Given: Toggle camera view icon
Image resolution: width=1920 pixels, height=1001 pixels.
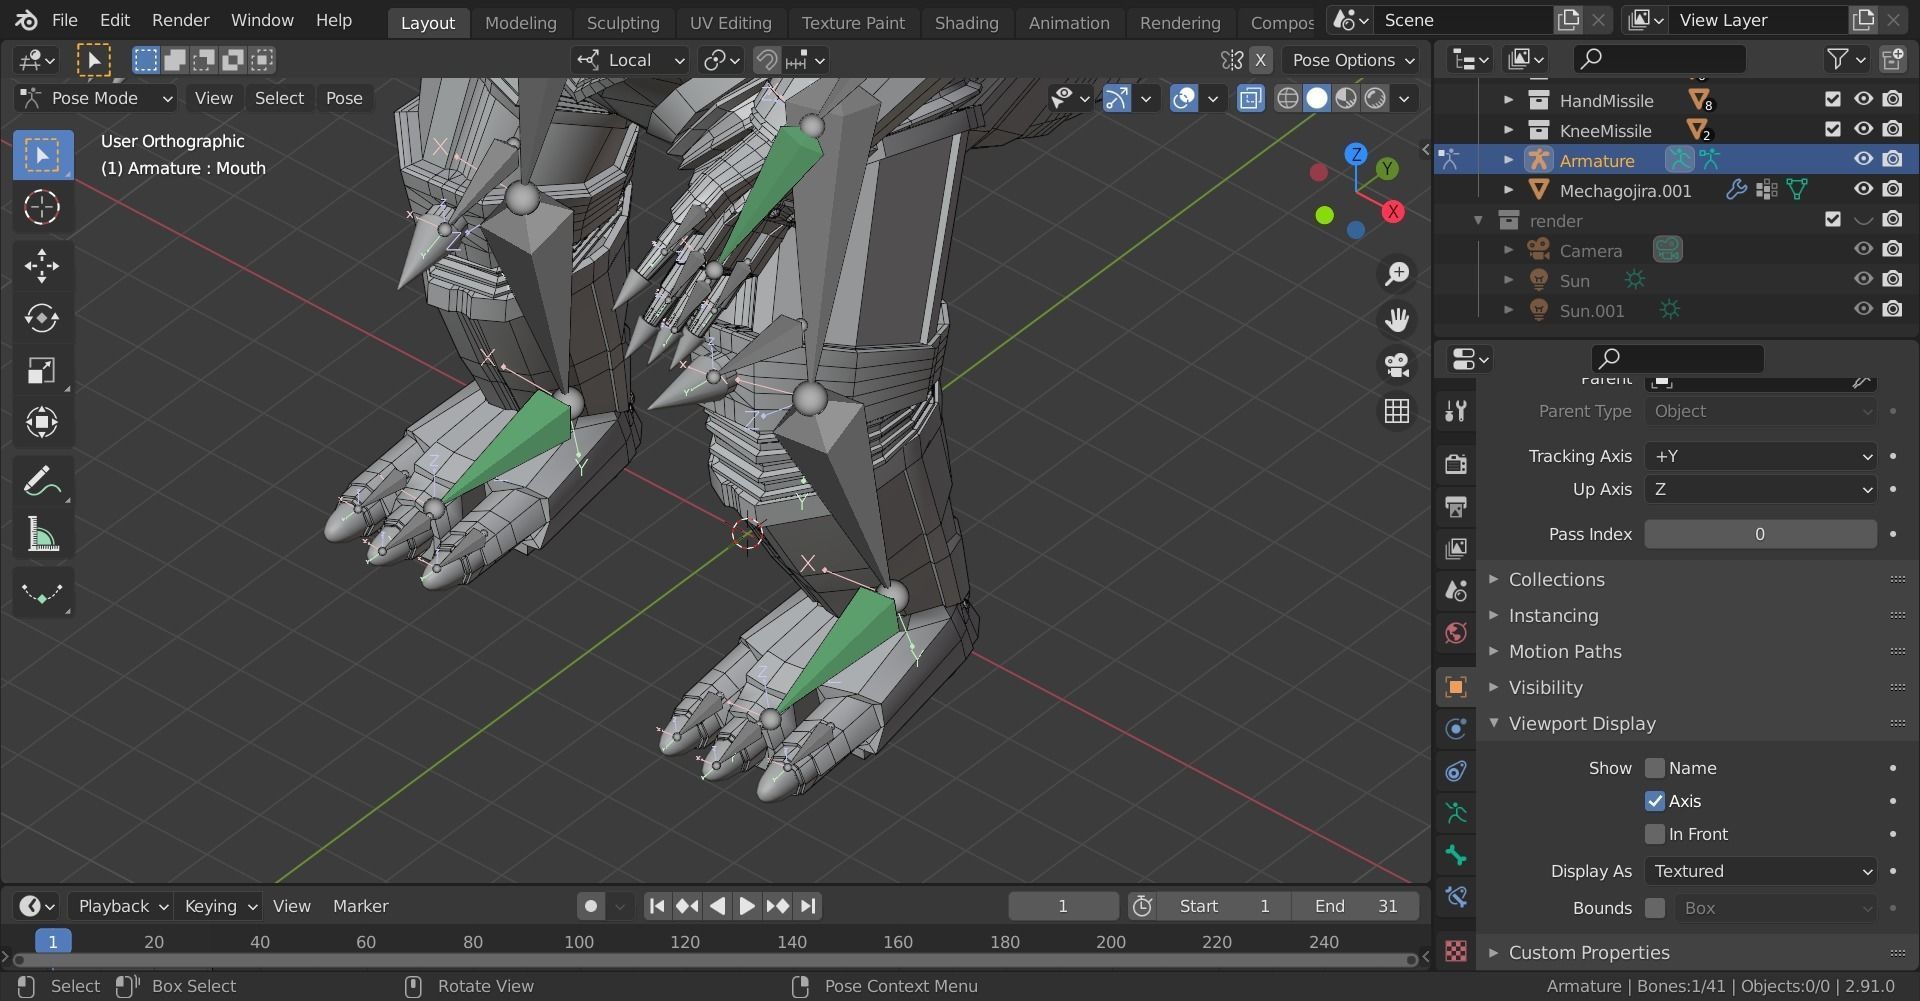Looking at the screenshot, I should 1397,365.
